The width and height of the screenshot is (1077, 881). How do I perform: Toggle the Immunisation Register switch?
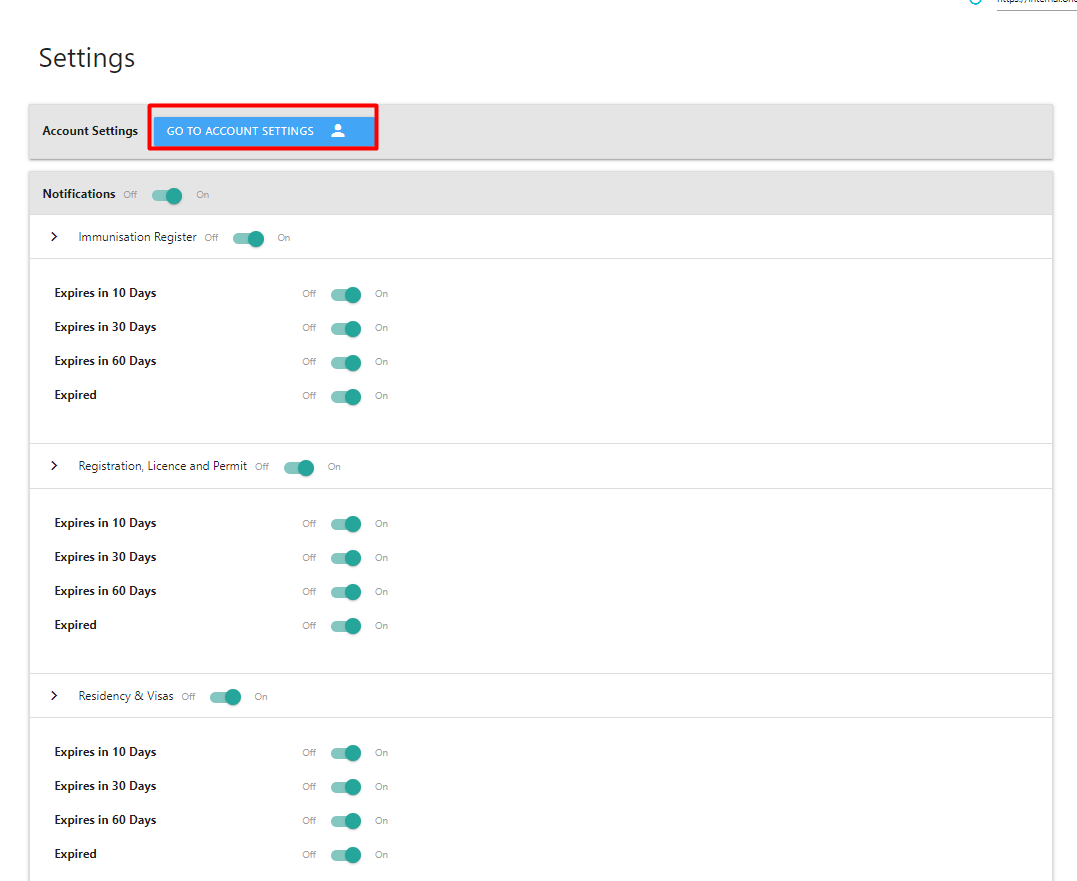[x=248, y=238]
